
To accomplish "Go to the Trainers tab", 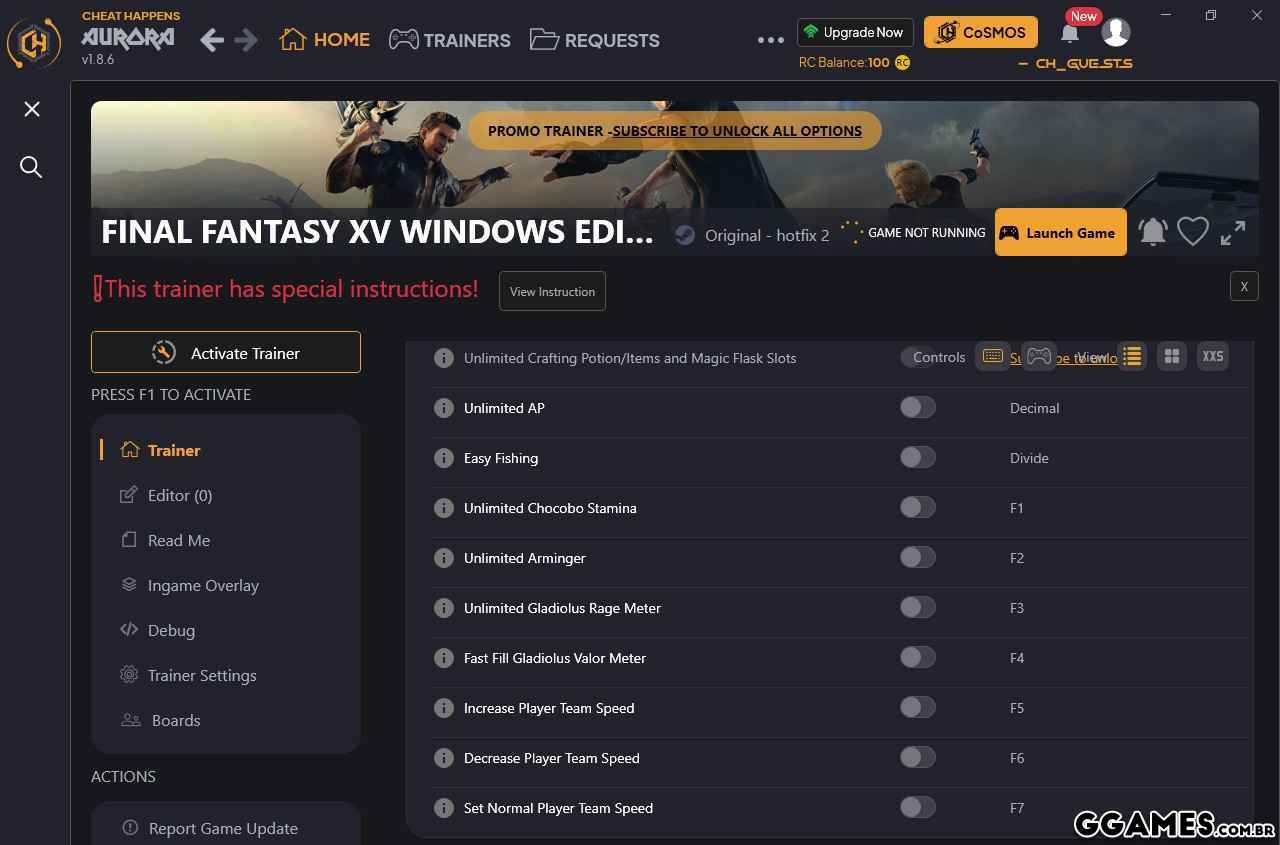I will (450, 40).
